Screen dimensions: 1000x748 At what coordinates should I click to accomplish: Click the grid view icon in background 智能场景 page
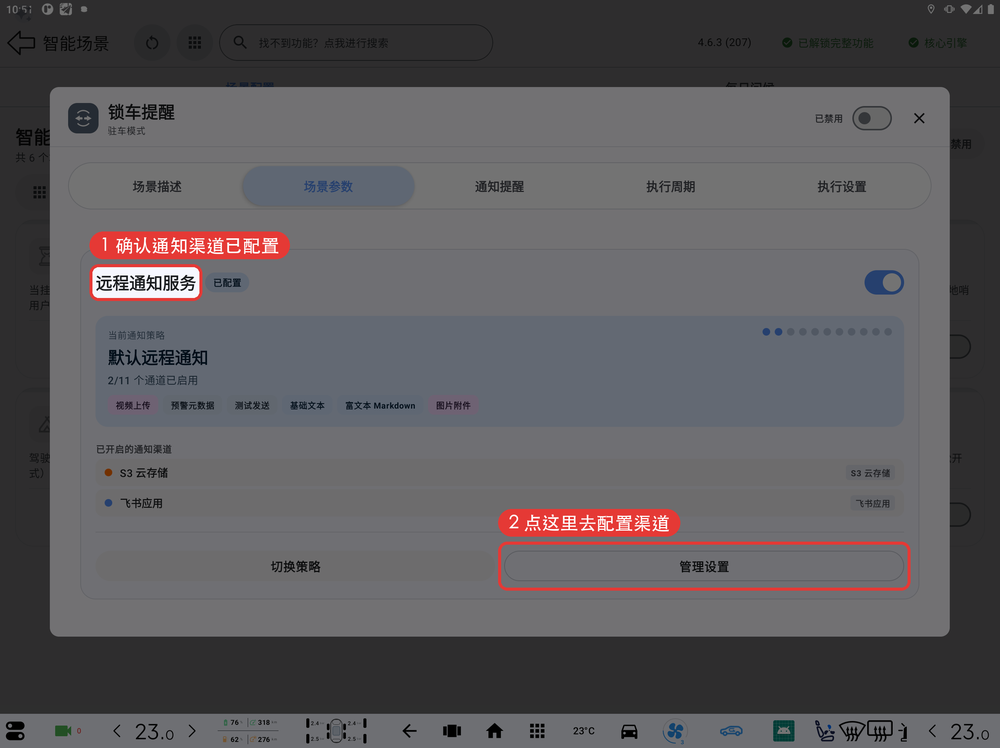click(40, 192)
